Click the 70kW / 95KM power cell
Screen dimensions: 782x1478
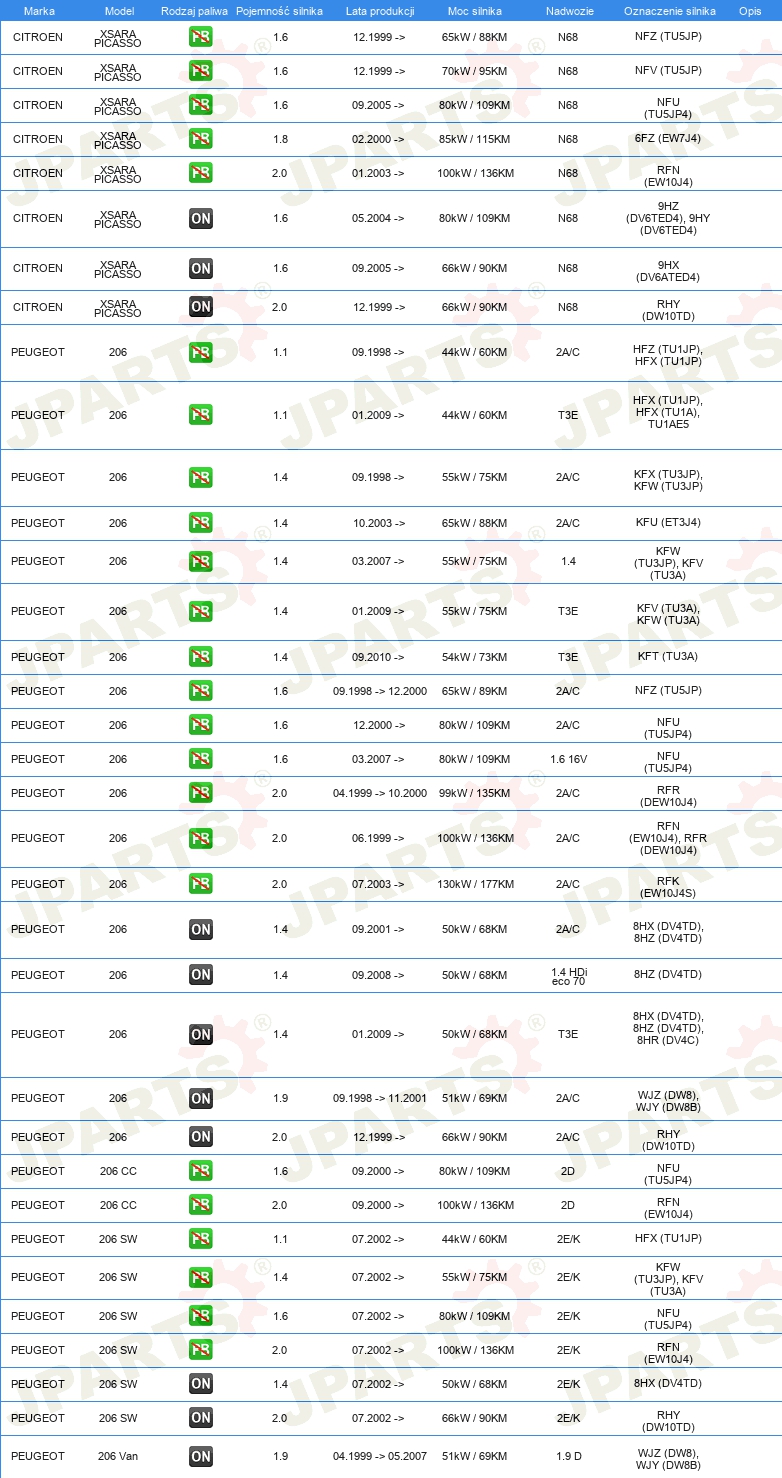[x=474, y=71]
